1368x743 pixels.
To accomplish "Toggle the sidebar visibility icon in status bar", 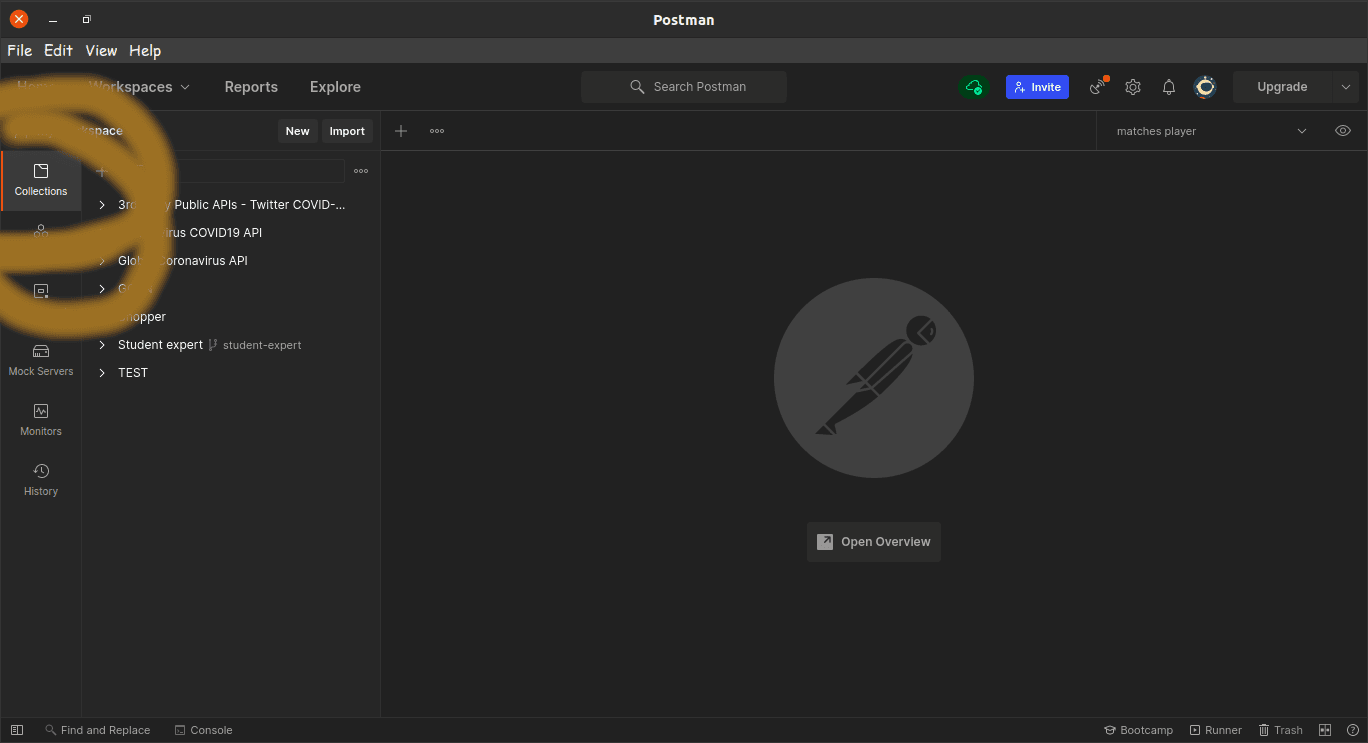I will pos(17,730).
